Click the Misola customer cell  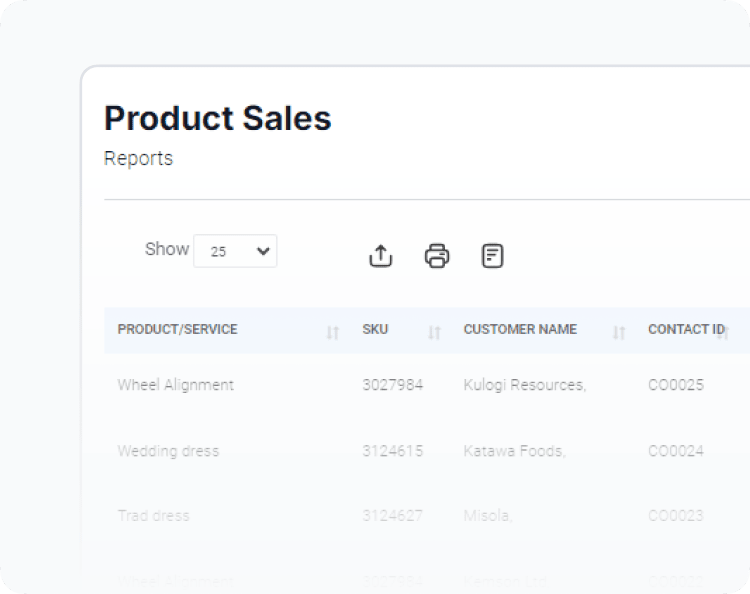[488, 516]
